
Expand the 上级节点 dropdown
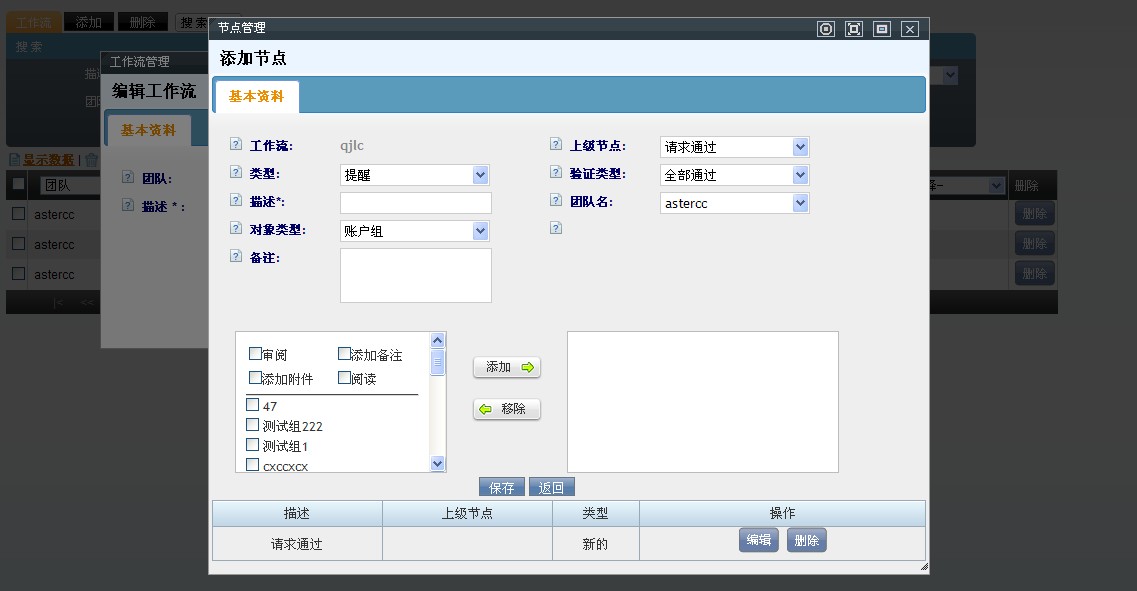tap(734, 147)
